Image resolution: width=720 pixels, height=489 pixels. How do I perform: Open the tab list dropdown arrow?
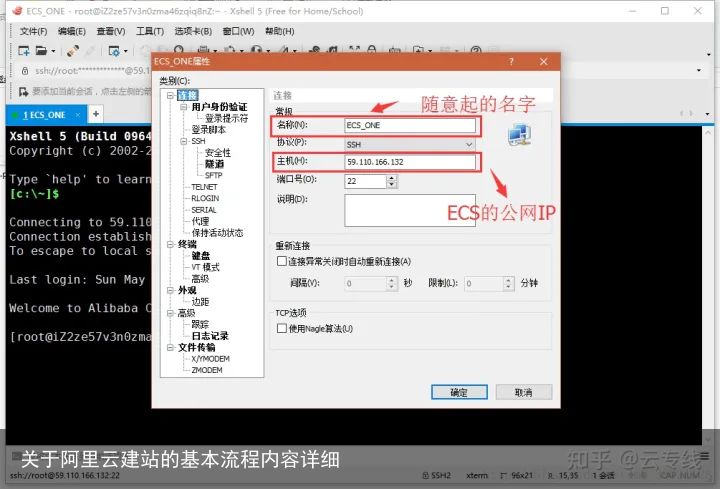tap(707, 113)
